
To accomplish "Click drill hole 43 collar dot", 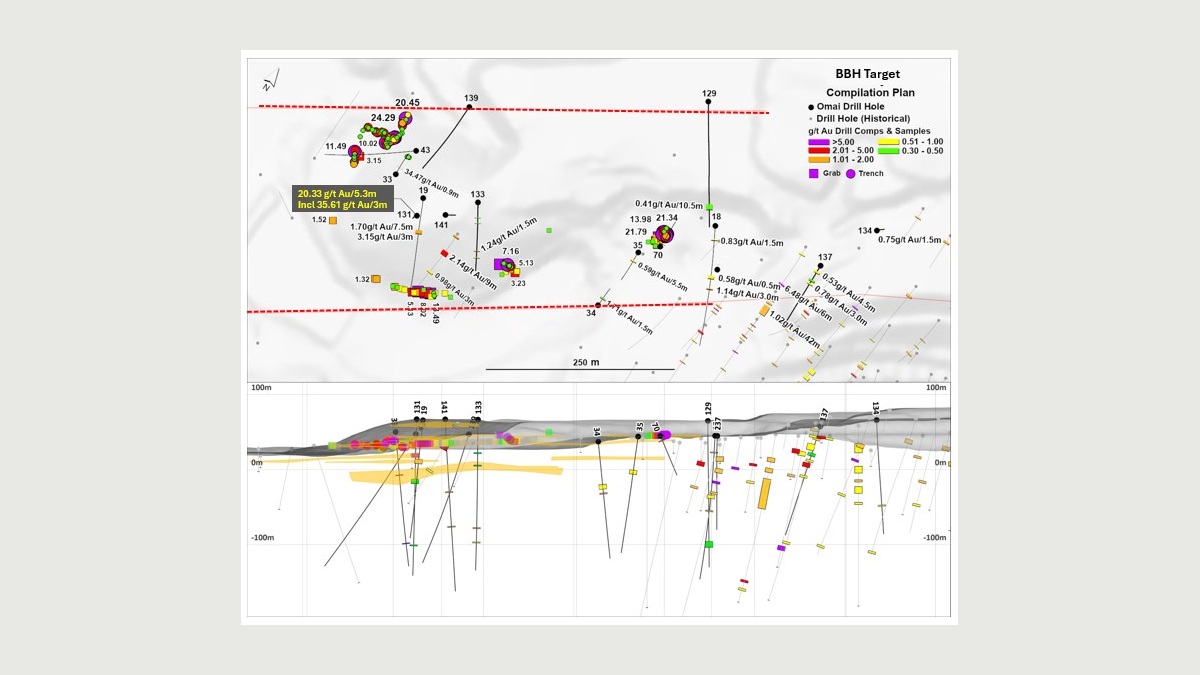I will (416, 151).
